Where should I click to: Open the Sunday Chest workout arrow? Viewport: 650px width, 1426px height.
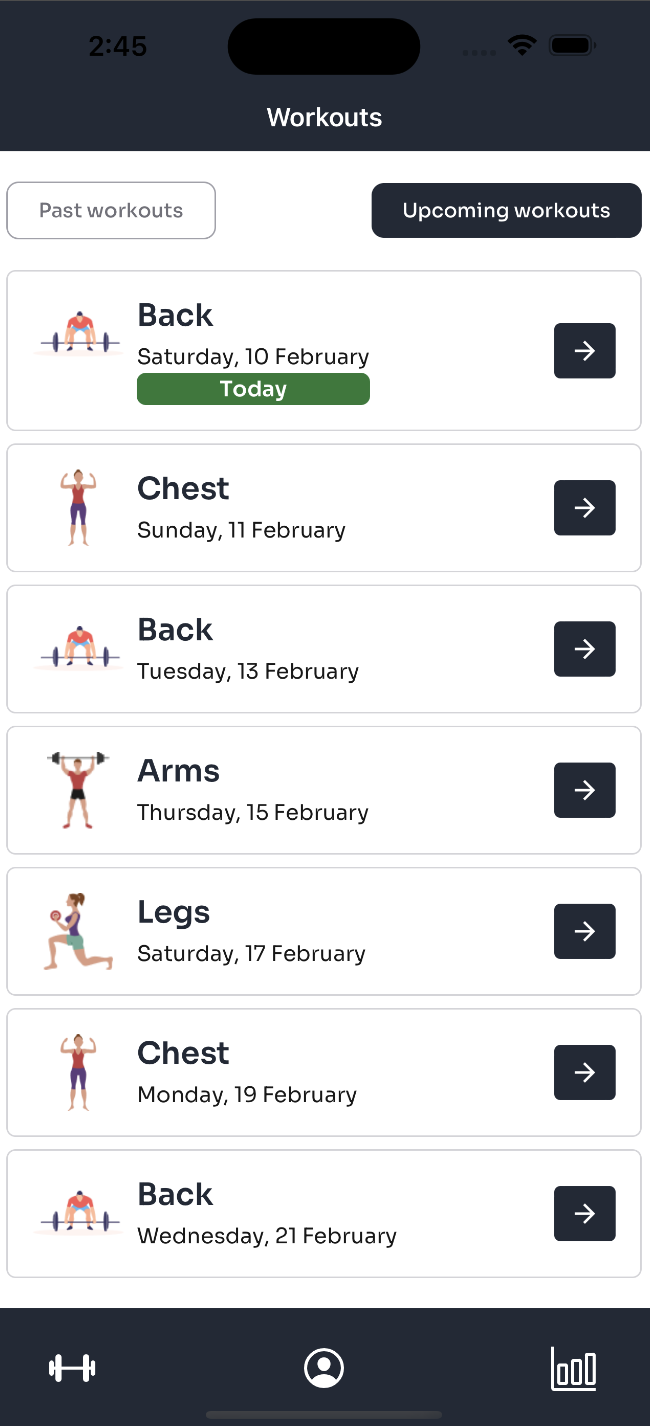(584, 507)
